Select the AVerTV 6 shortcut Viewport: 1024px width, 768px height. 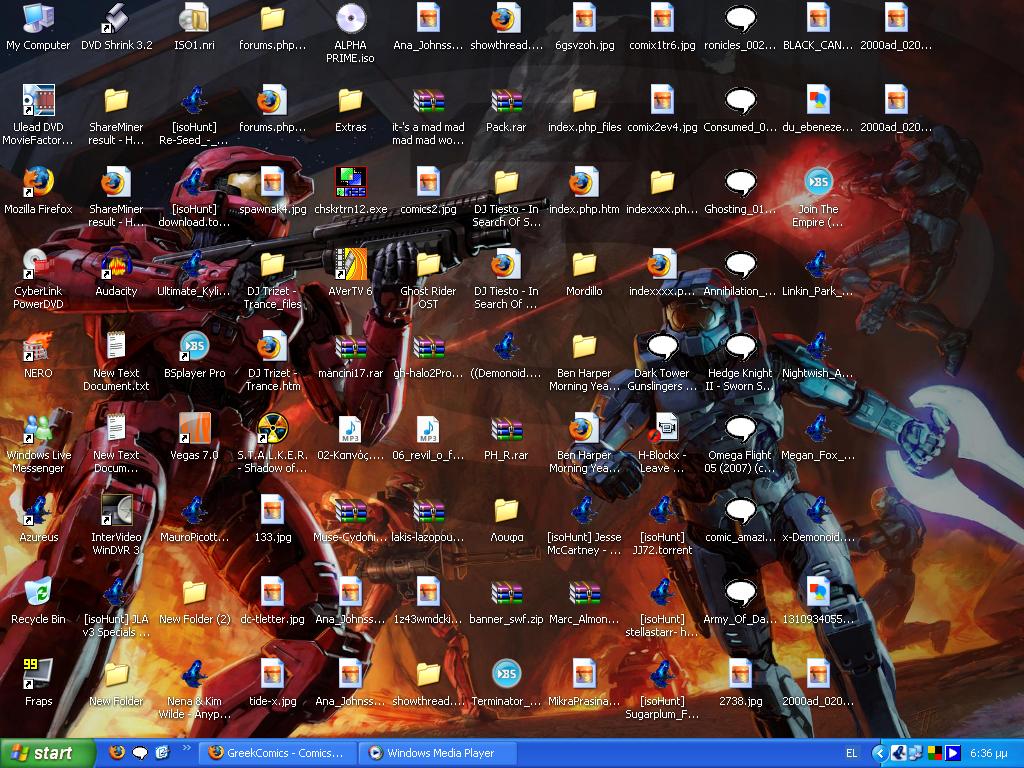350,274
